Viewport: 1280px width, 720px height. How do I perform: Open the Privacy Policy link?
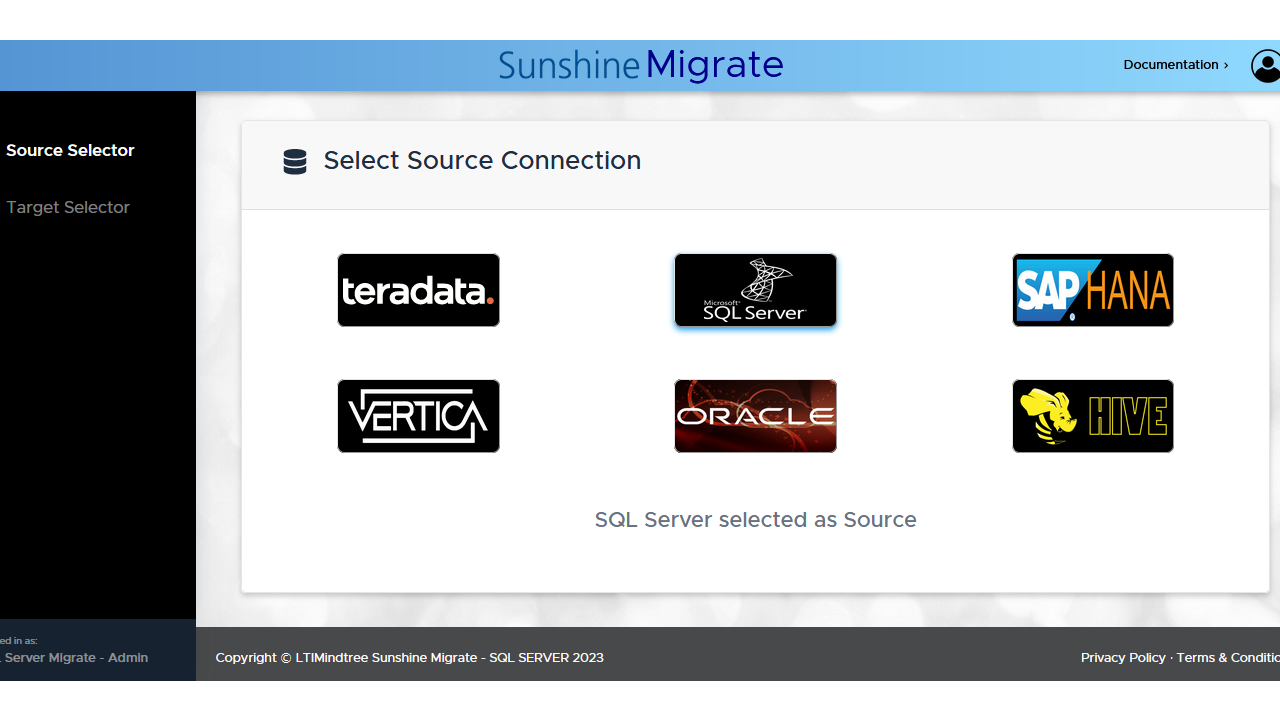1123,657
